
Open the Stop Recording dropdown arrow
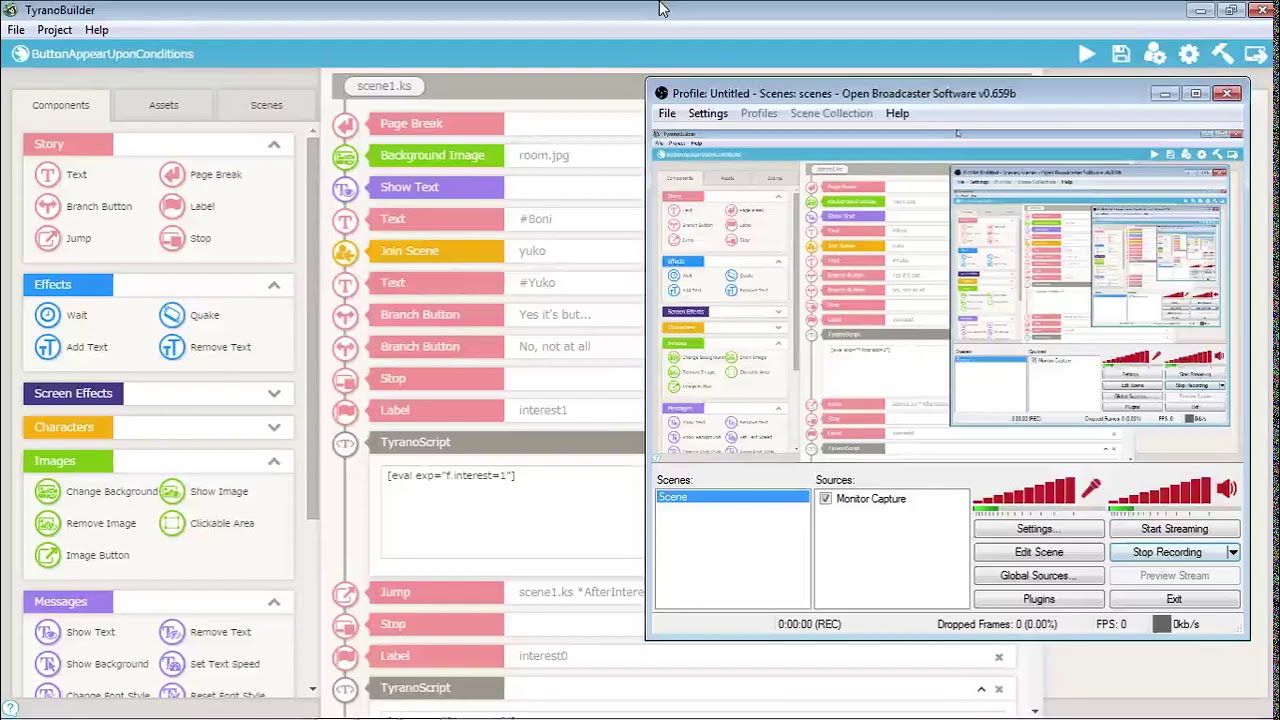(1233, 553)
